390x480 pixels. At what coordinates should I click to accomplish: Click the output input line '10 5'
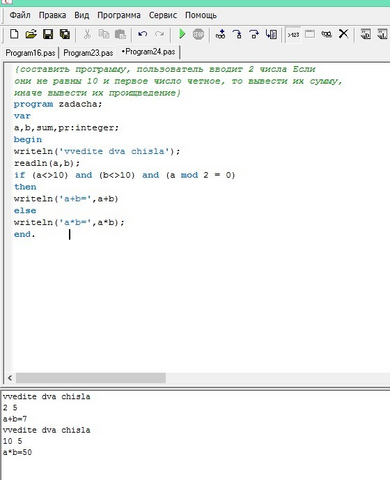tap(12, 441)
